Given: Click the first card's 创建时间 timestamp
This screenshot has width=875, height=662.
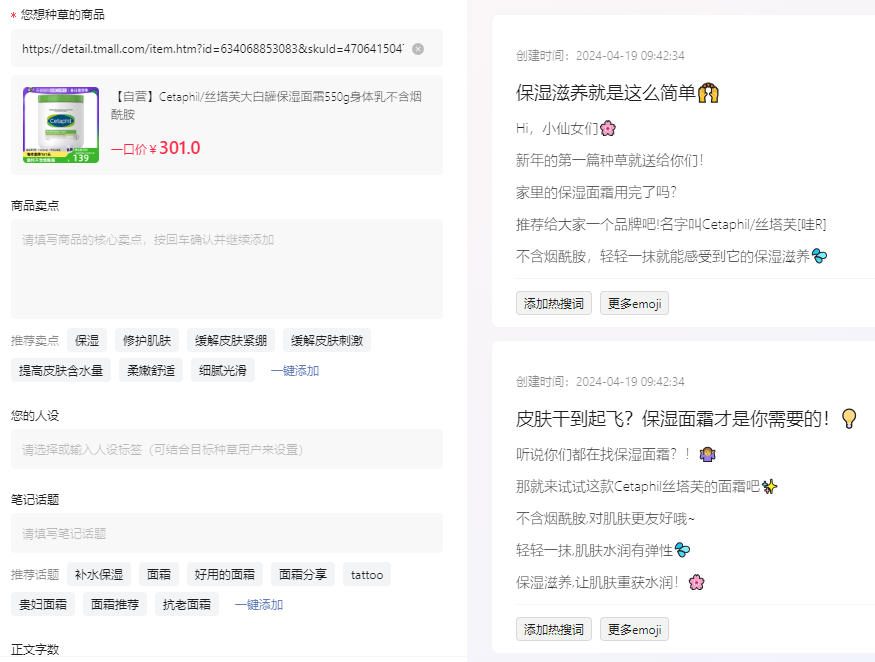Looking at the screenshot, I should 600,55.
